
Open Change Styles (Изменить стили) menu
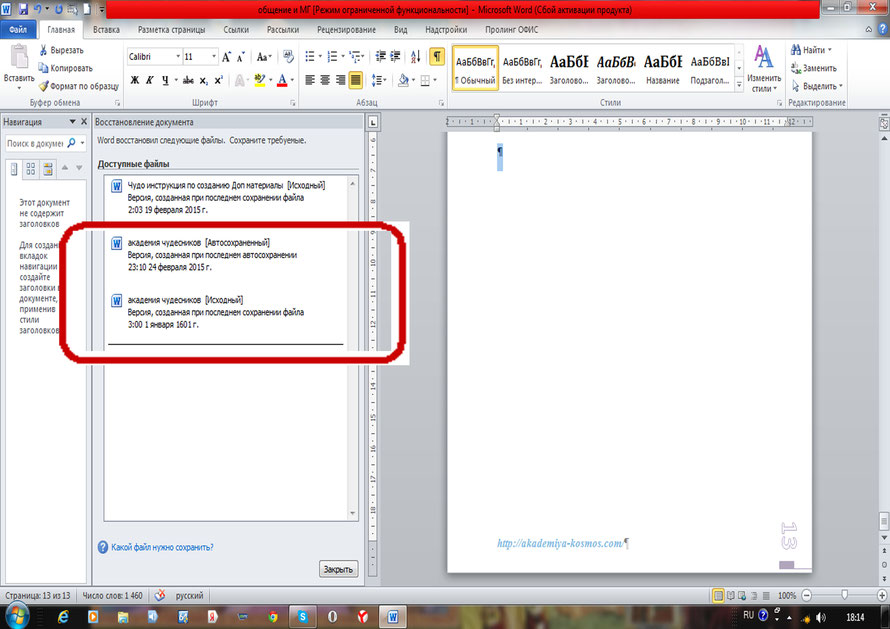pos(763,69)
